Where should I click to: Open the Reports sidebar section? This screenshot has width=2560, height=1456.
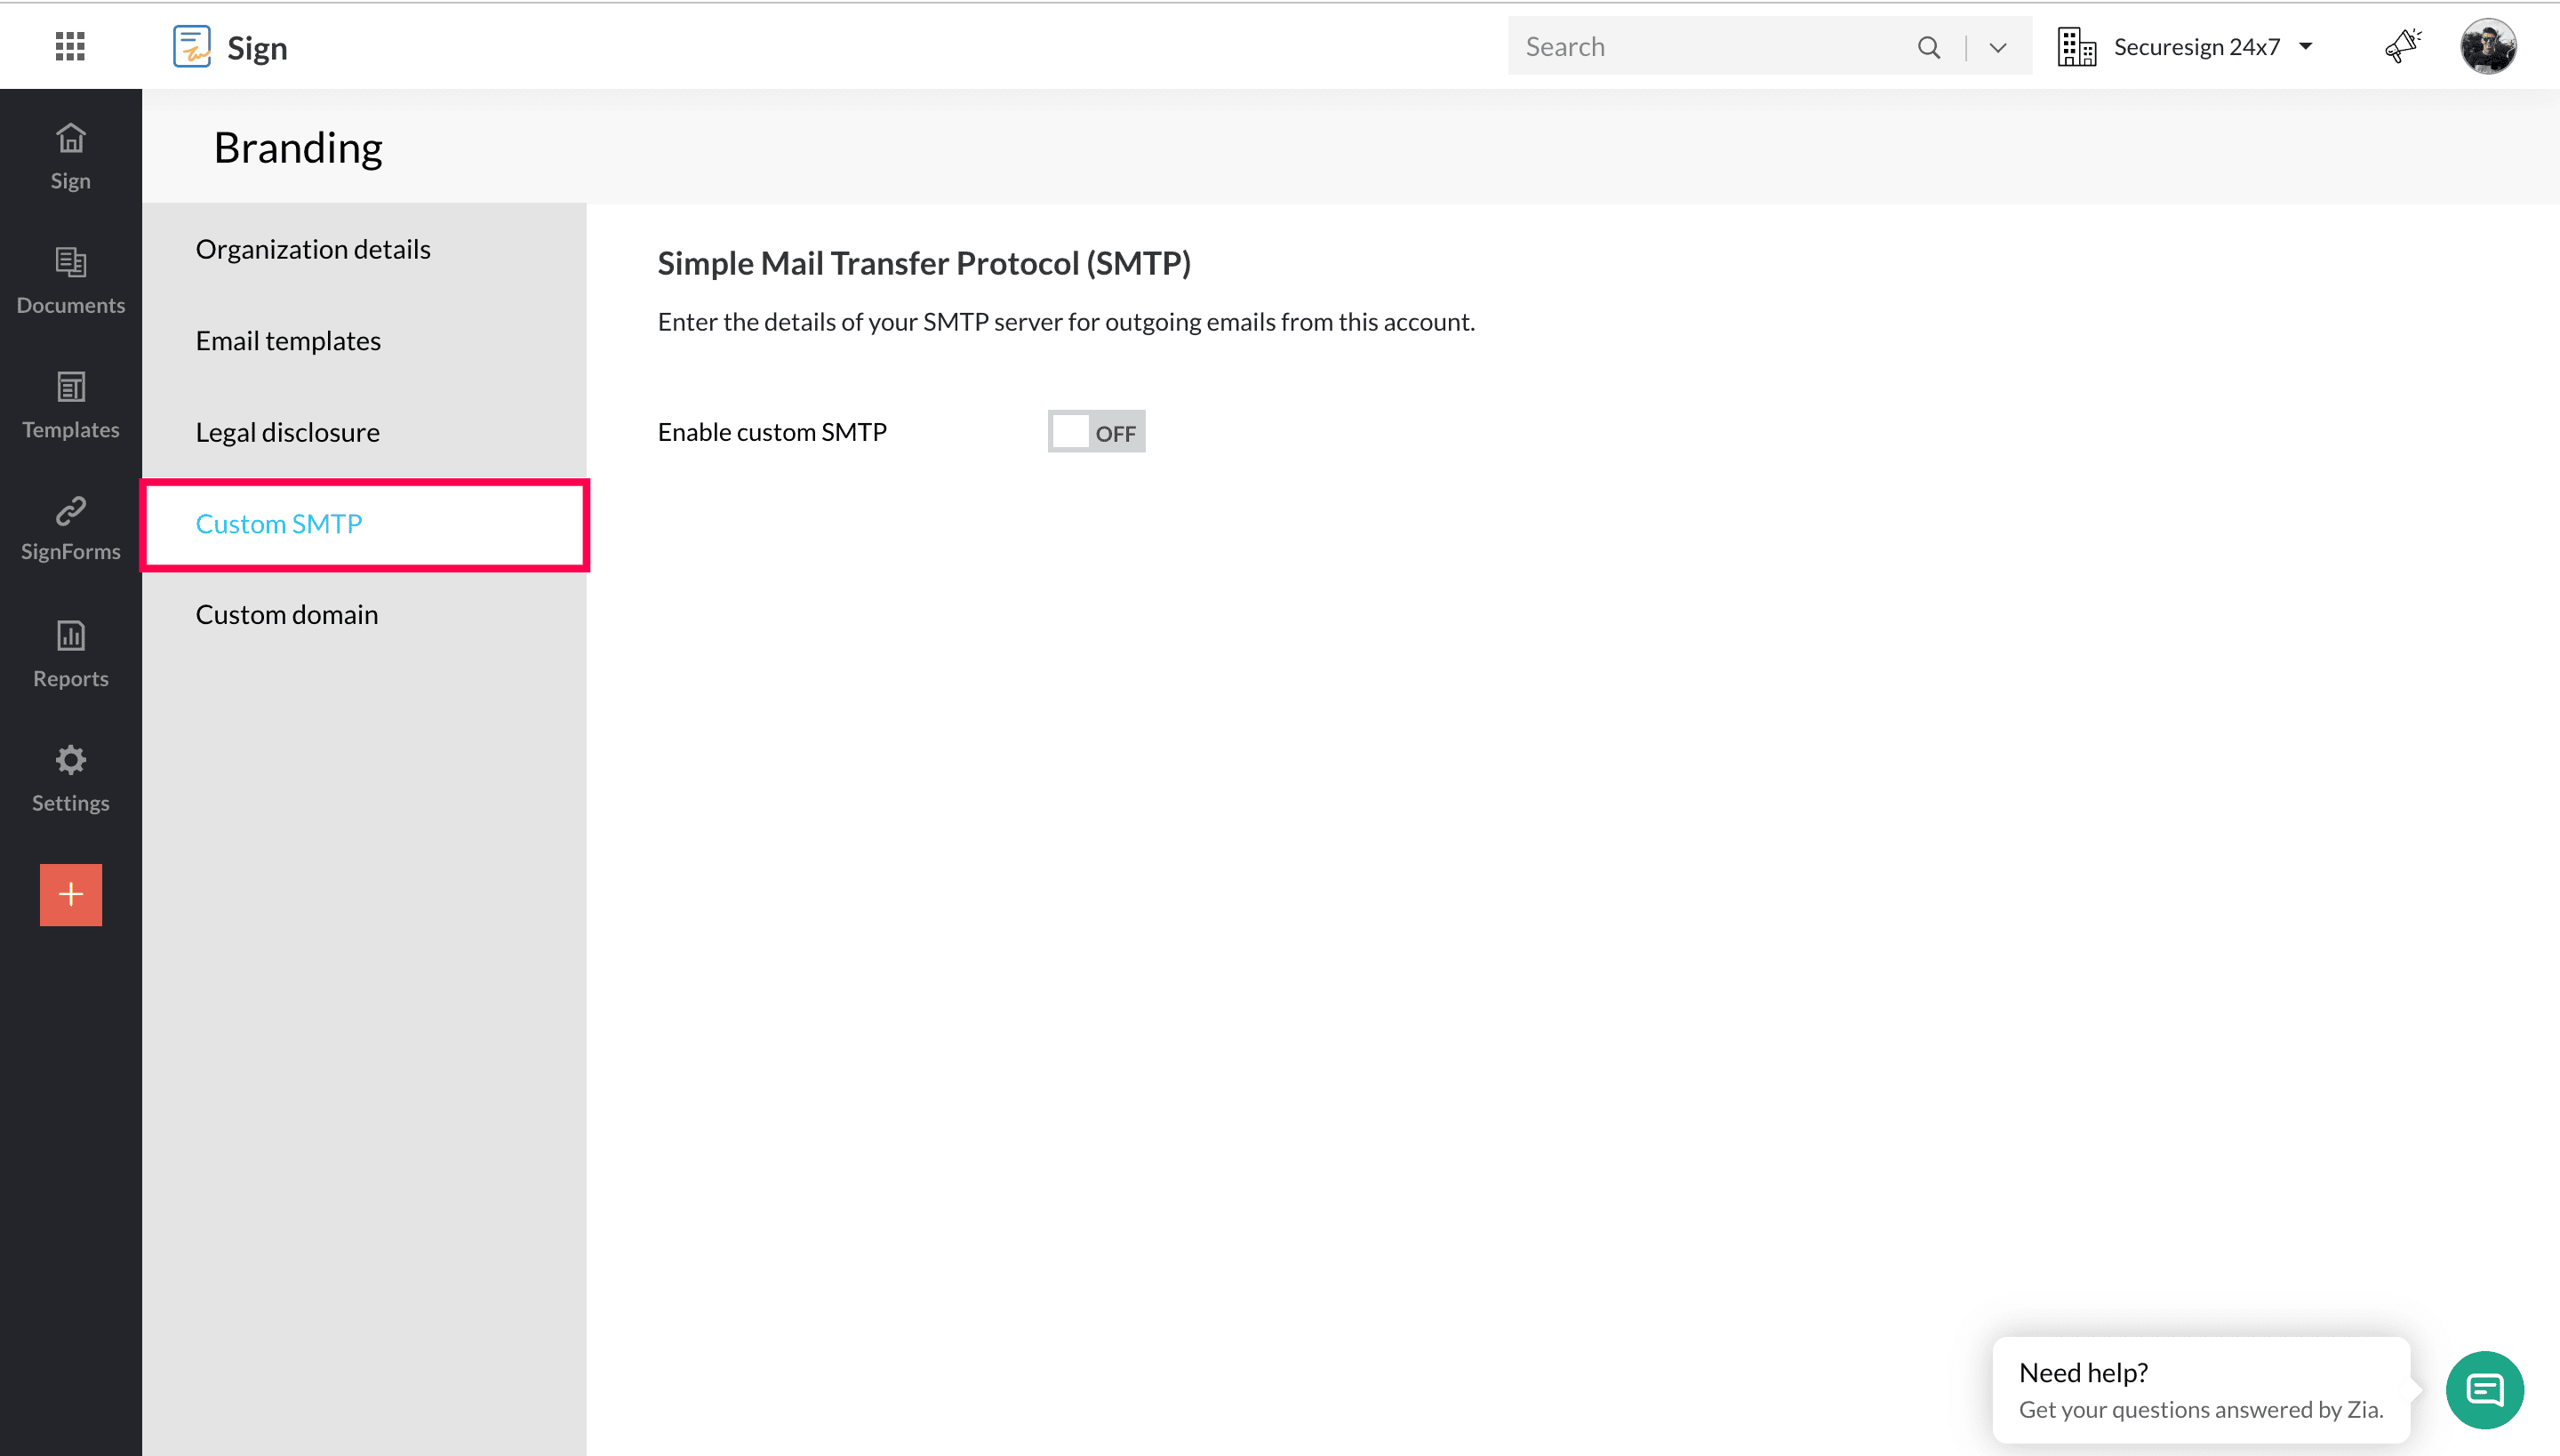[70, 653]
